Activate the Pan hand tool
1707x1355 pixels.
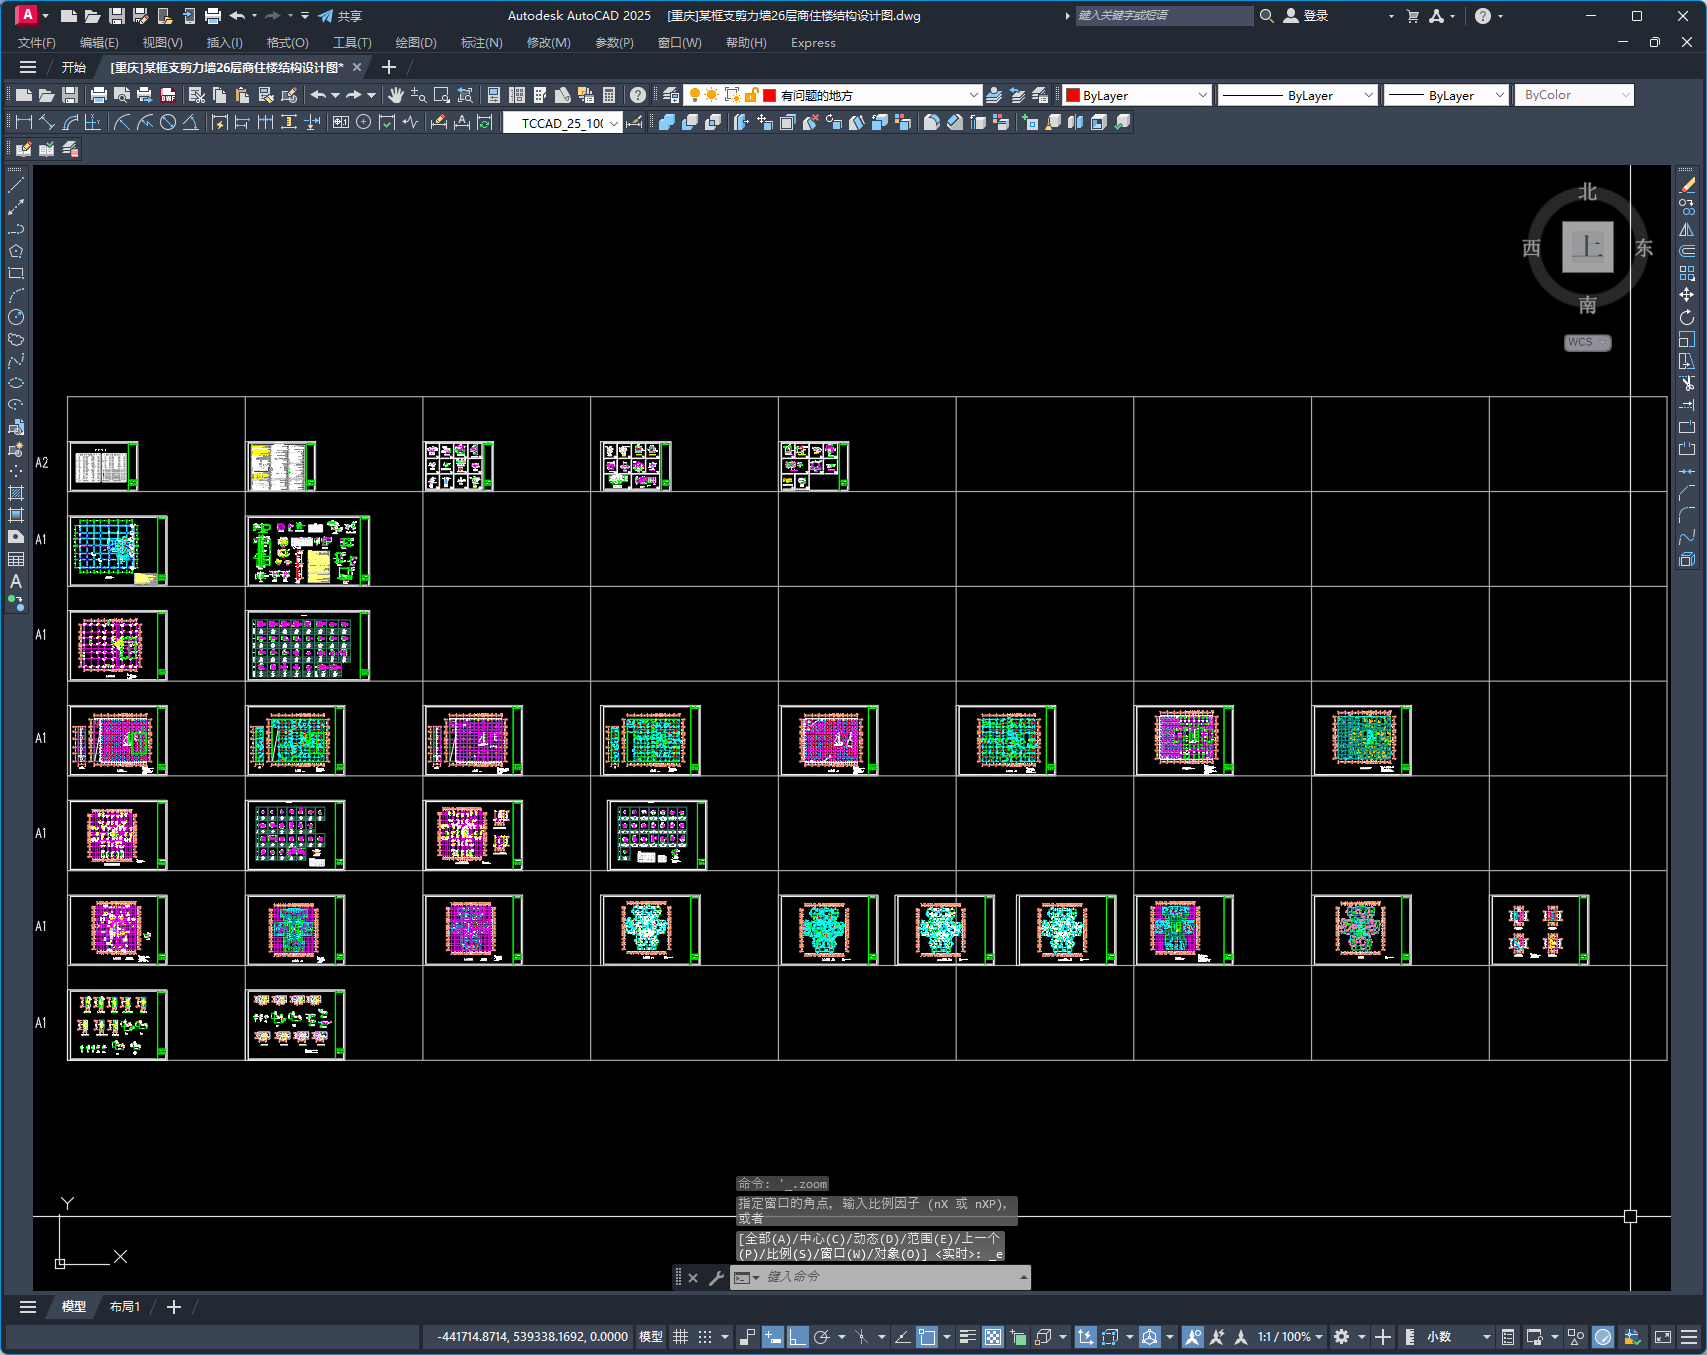click(x=396, y=95)
